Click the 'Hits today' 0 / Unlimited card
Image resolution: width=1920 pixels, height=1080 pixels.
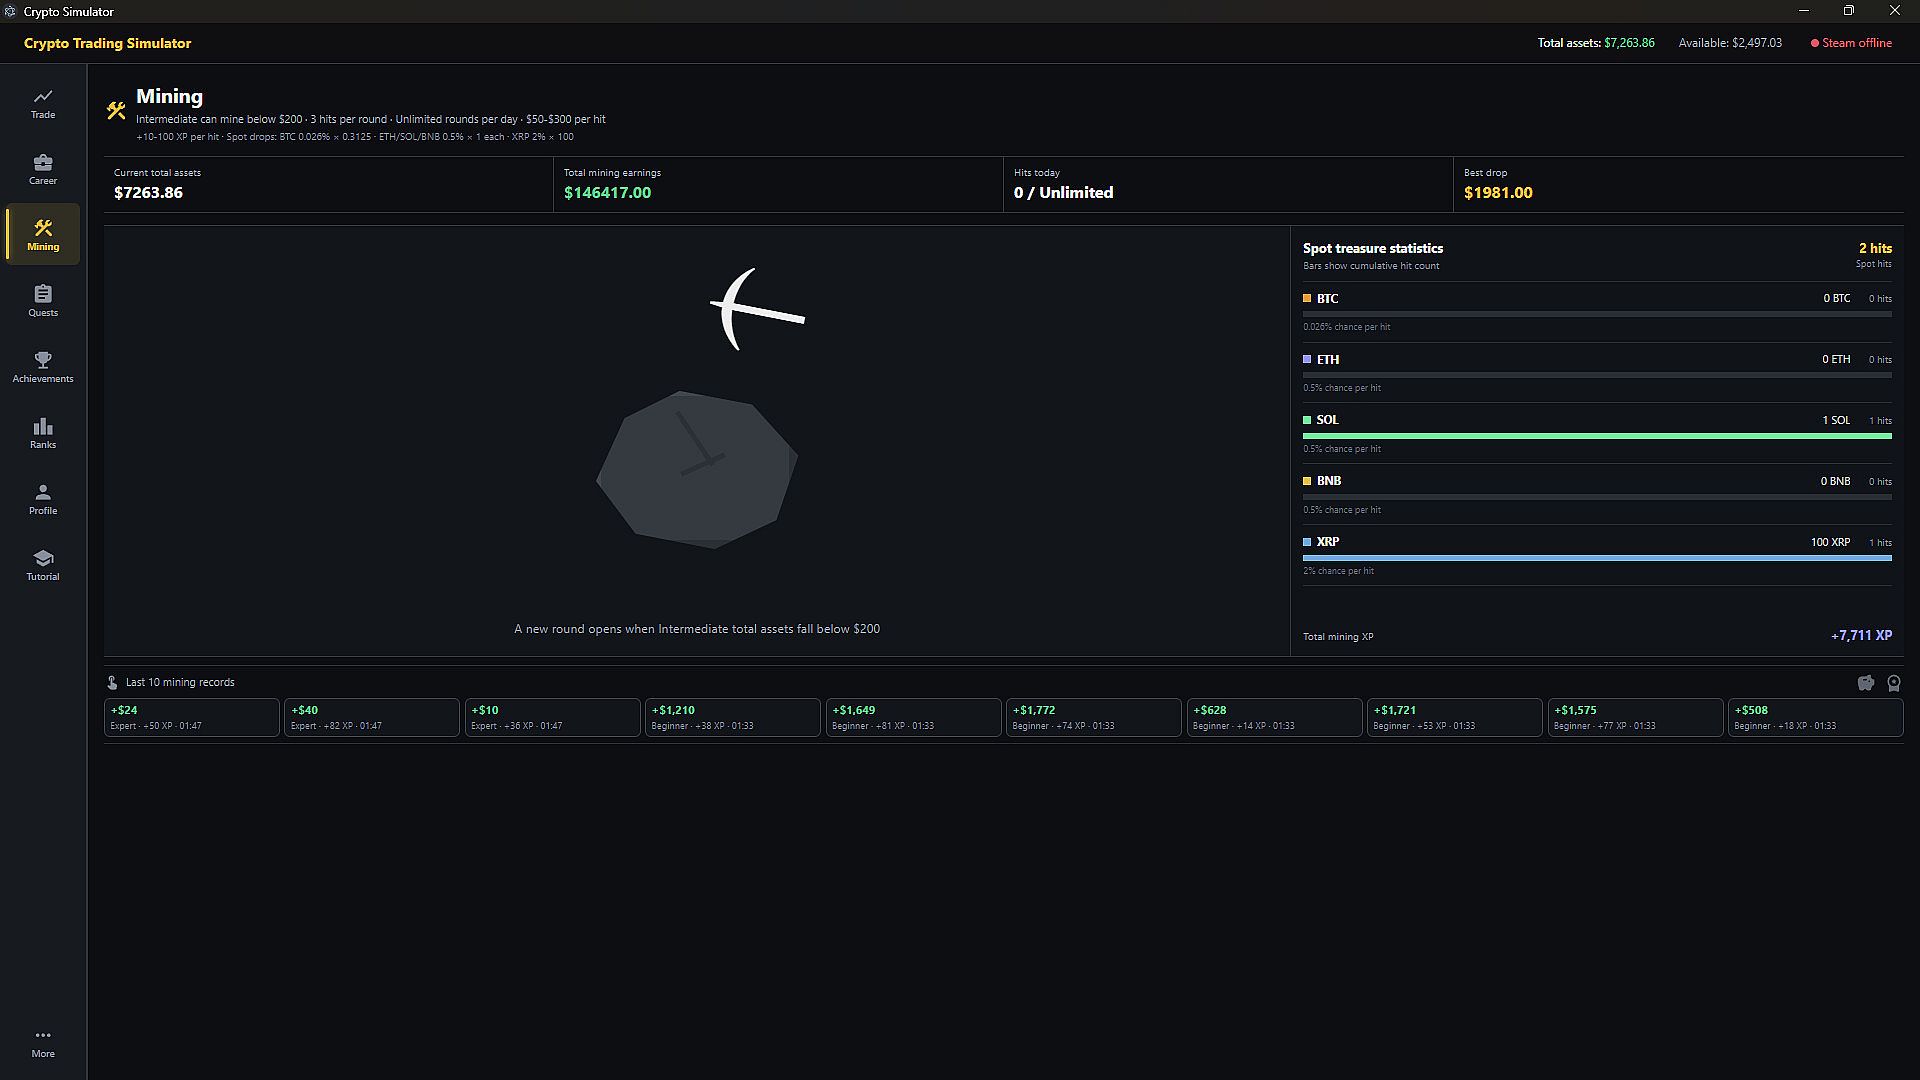click(x=1228, y=184)
